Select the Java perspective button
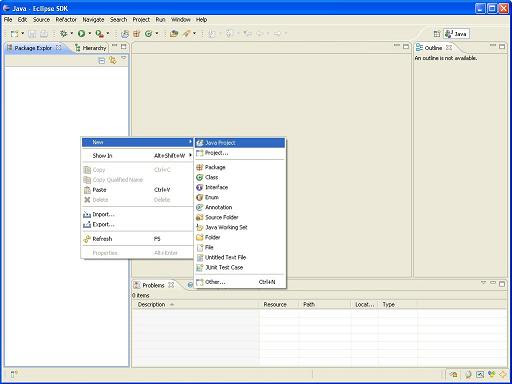This screenshot has width=512, height=384. tap(456, 34)
